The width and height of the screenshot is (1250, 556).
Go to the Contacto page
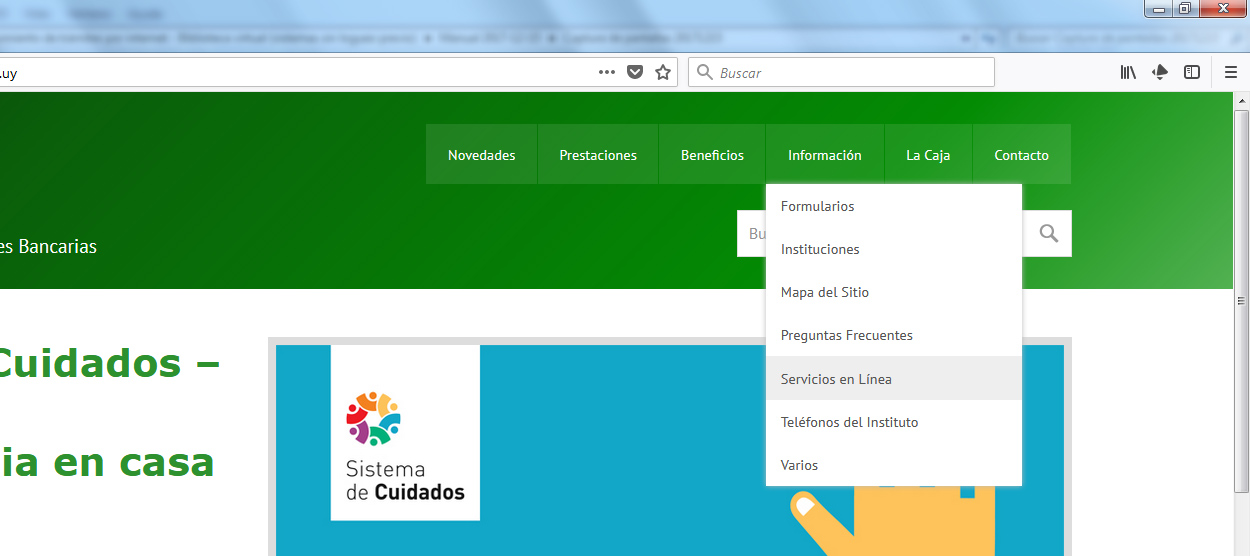pos(1021,155)
